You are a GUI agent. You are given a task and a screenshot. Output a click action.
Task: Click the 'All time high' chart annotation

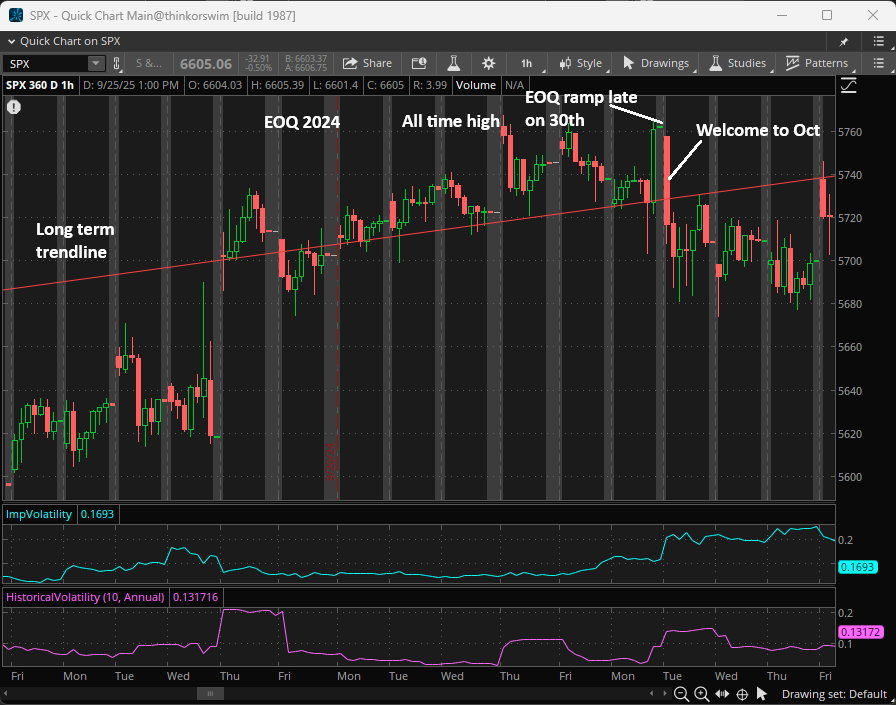tap(451, 121)
